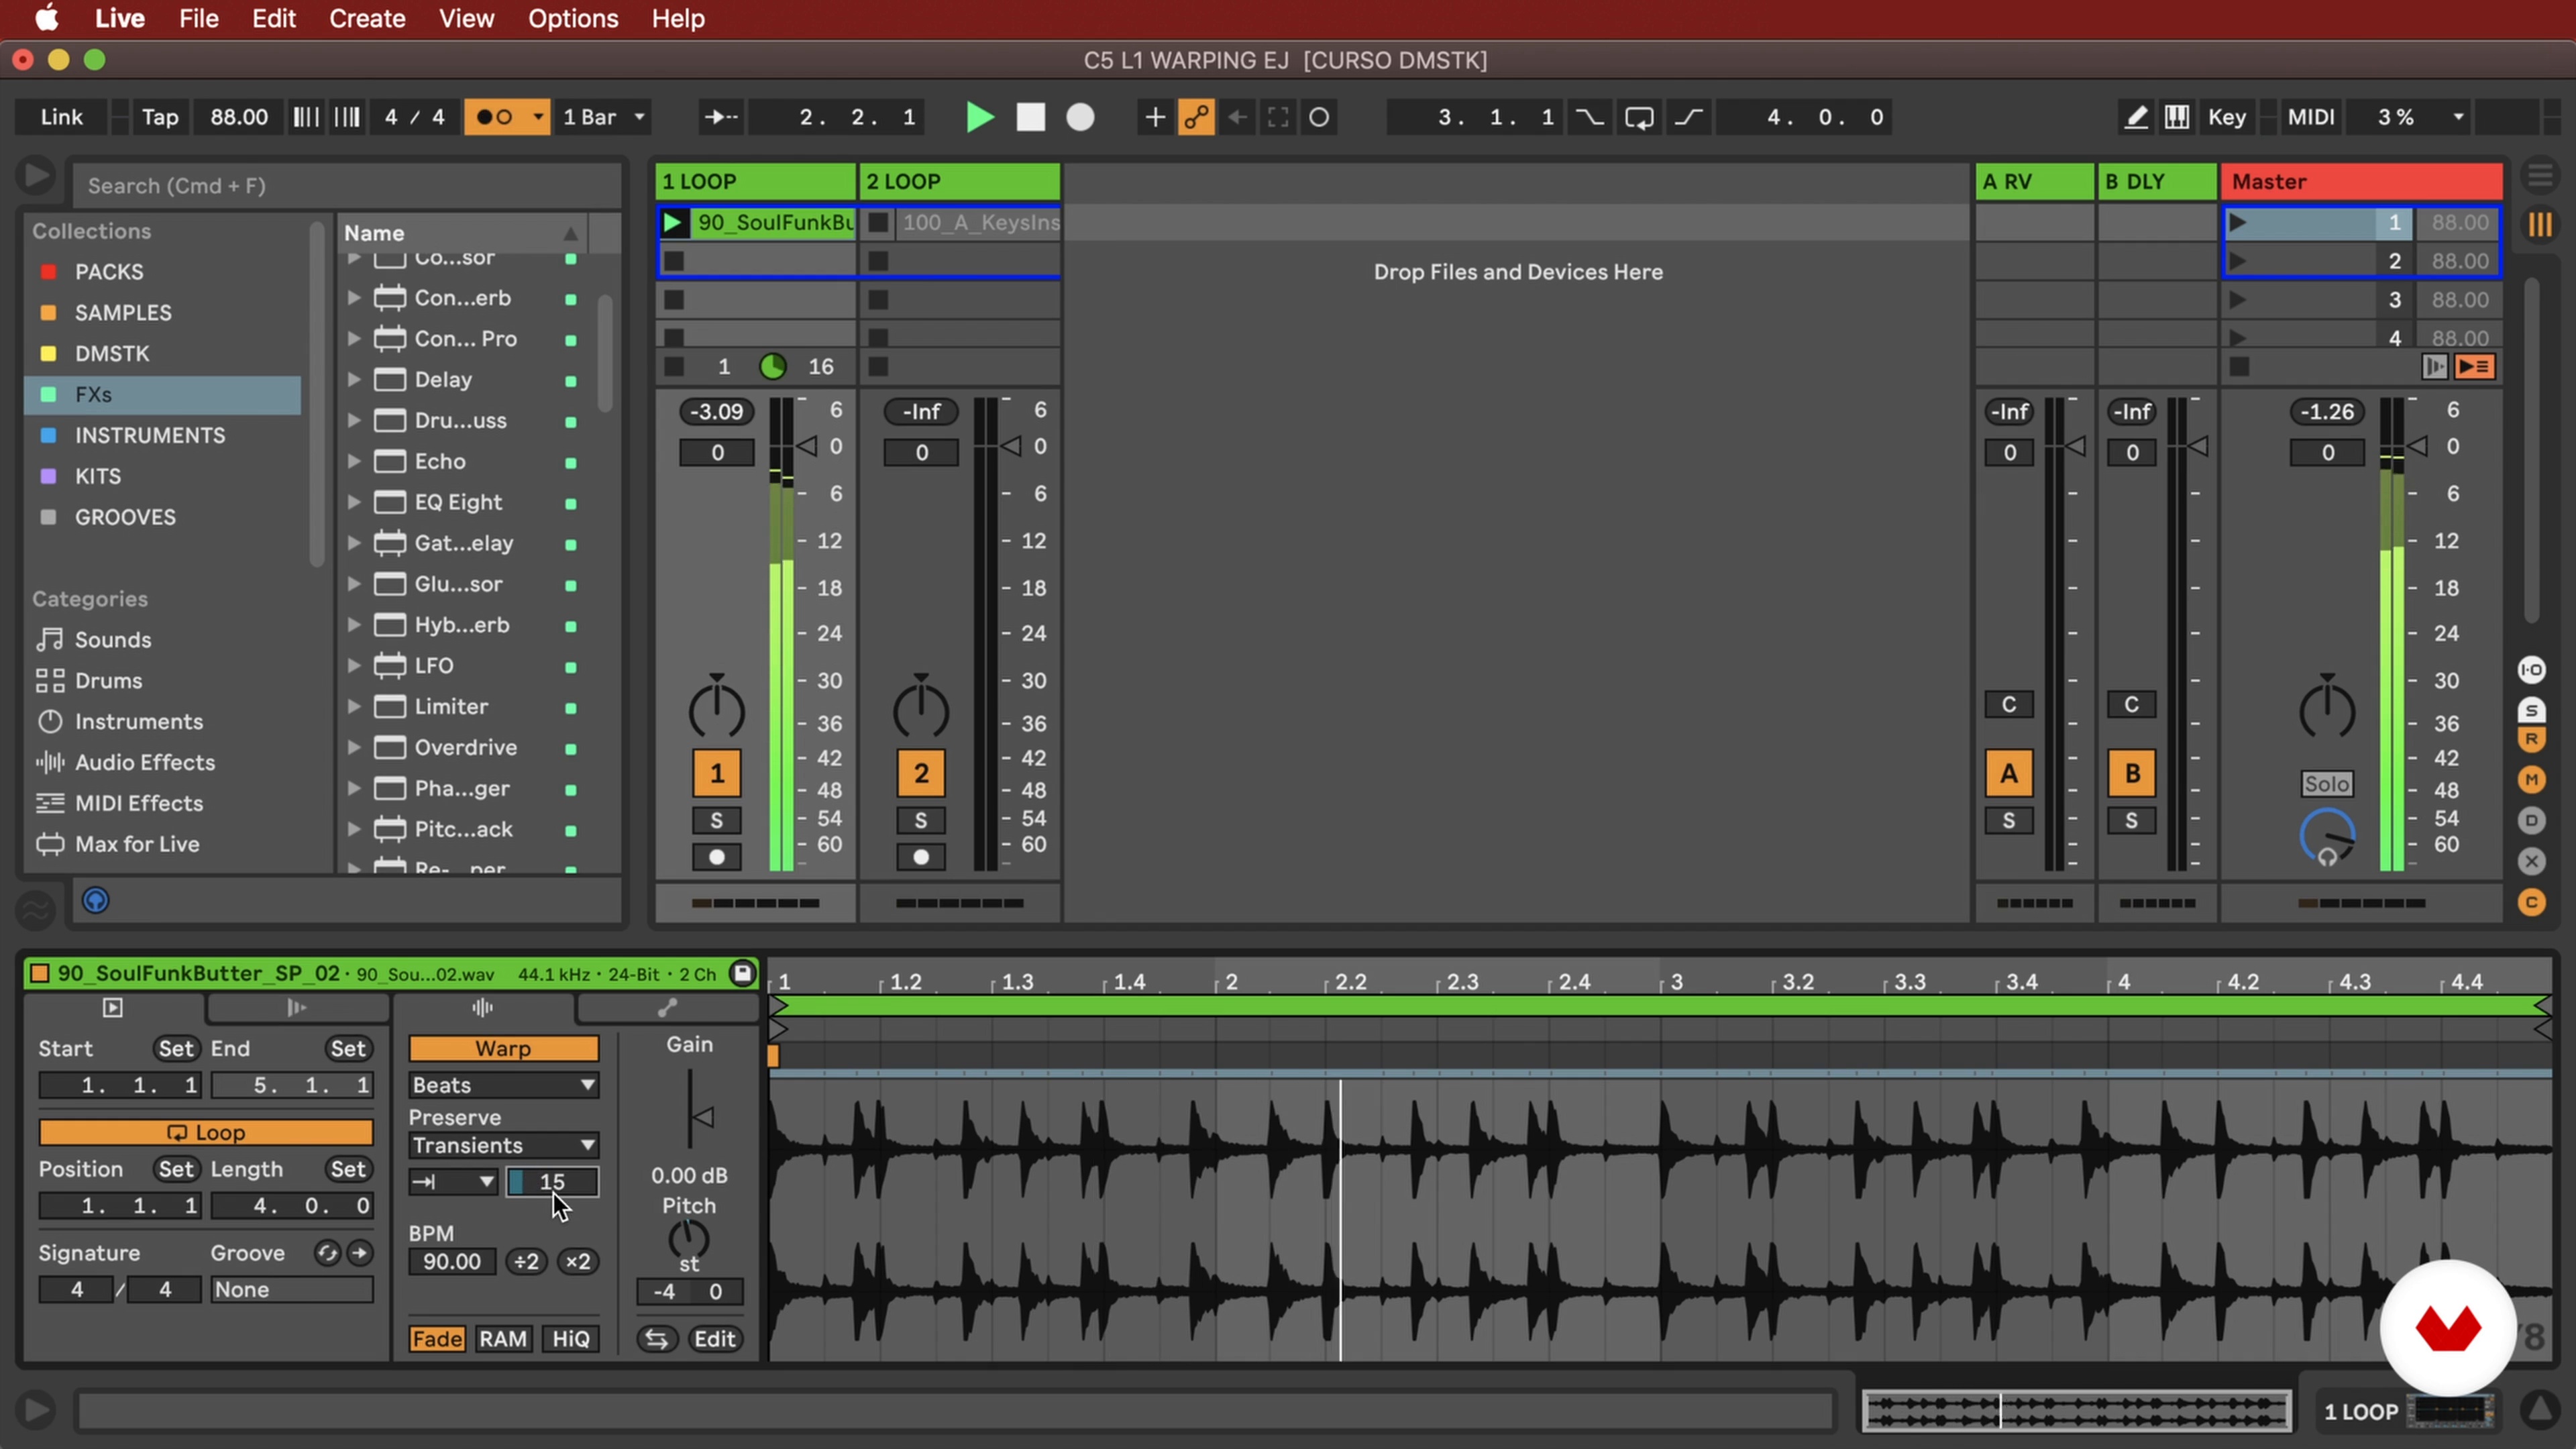Toggle the clip Warp button
The image size is (2576, 1449).
click(503, 1049)
